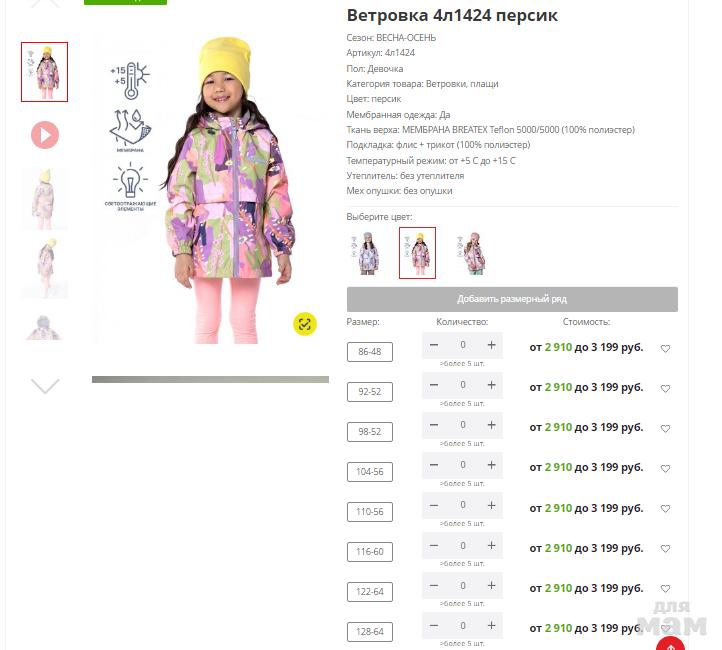Select size 122-64 button
Screen dimensions: 722x650
point(370,592)
